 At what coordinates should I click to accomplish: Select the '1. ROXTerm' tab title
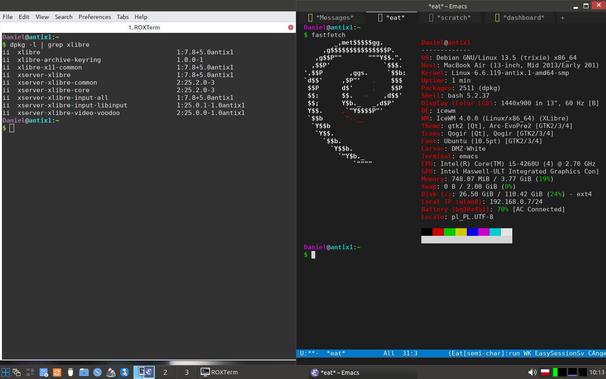point(144,27)
